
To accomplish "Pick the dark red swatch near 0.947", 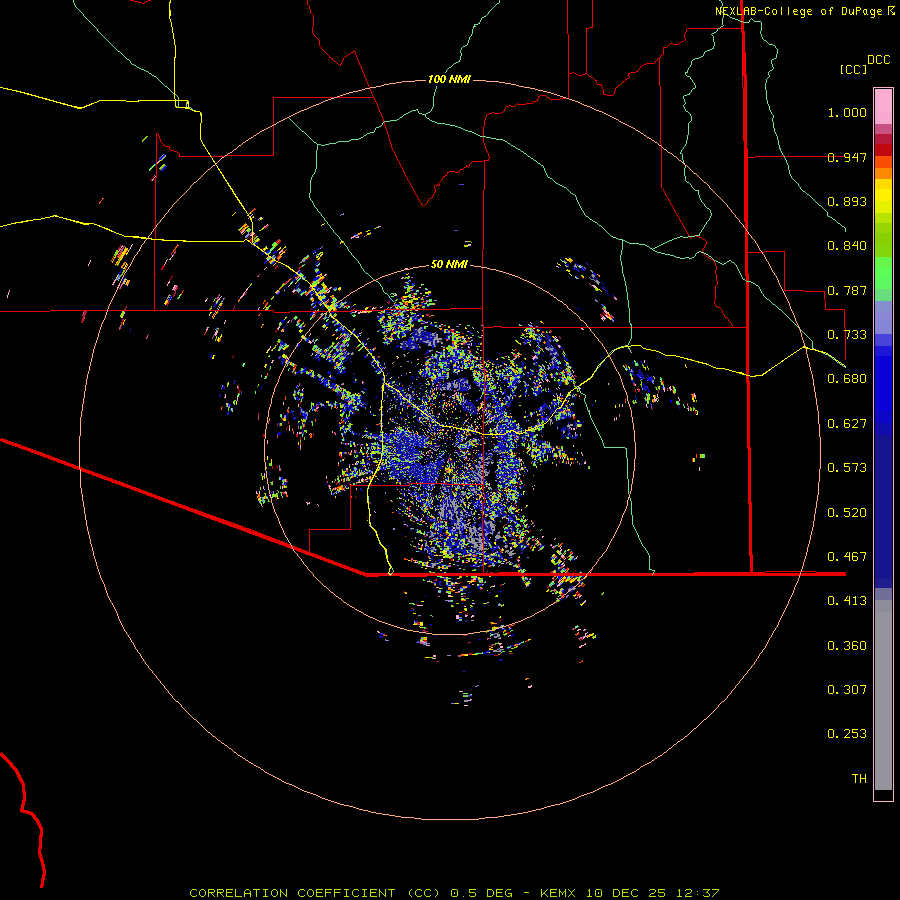I will pos(883,150).
